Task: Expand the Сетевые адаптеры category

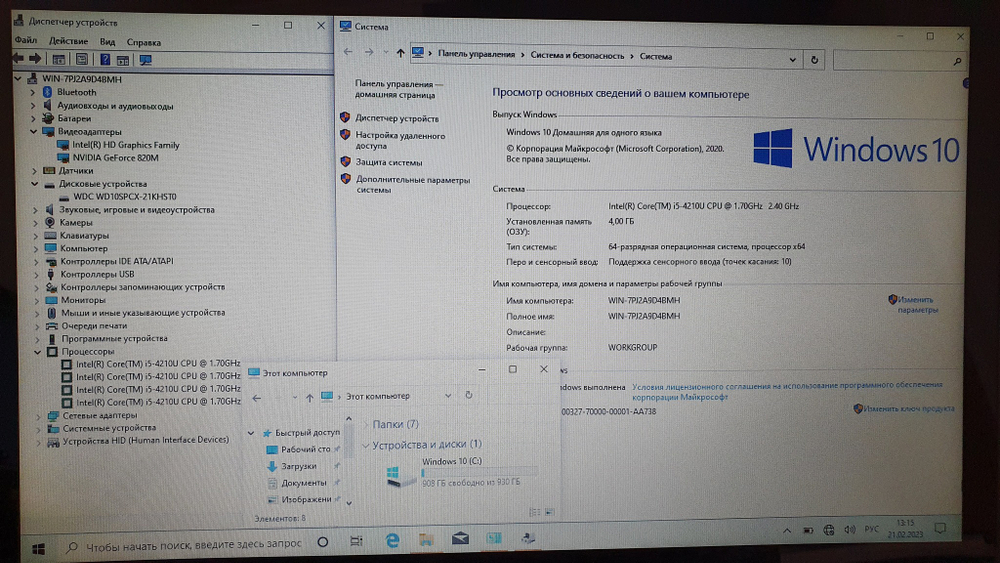Action: [x=38, y=416]
